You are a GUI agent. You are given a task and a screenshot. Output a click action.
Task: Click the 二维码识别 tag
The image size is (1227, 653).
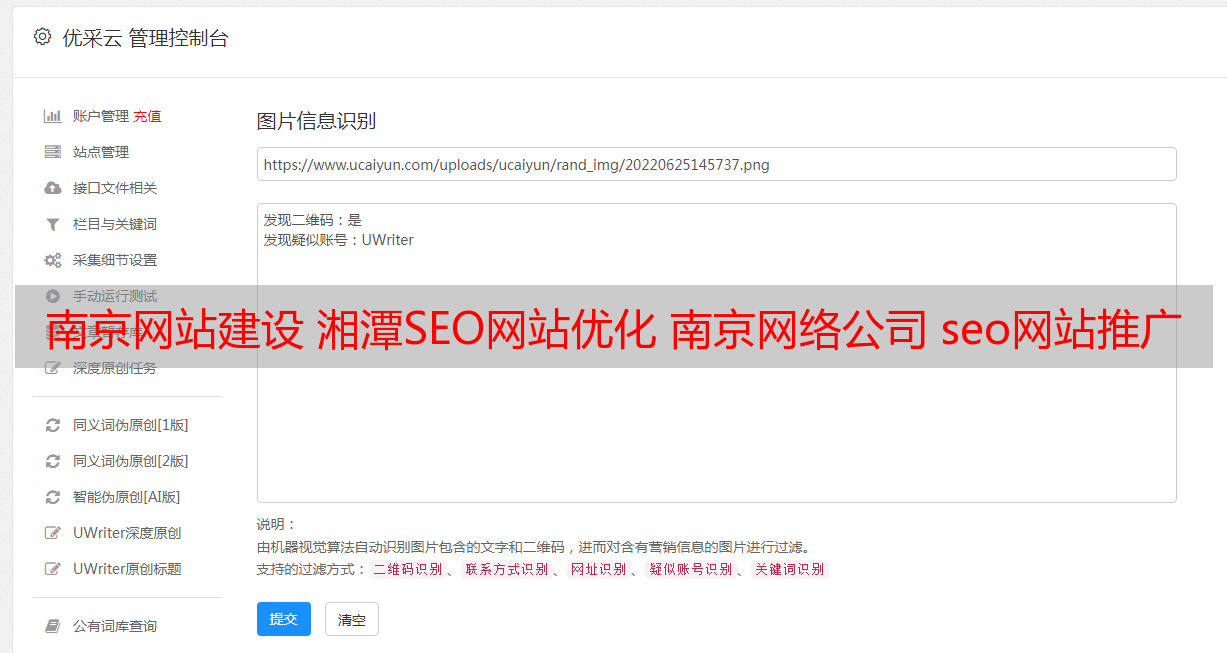(x=407, y=569)
